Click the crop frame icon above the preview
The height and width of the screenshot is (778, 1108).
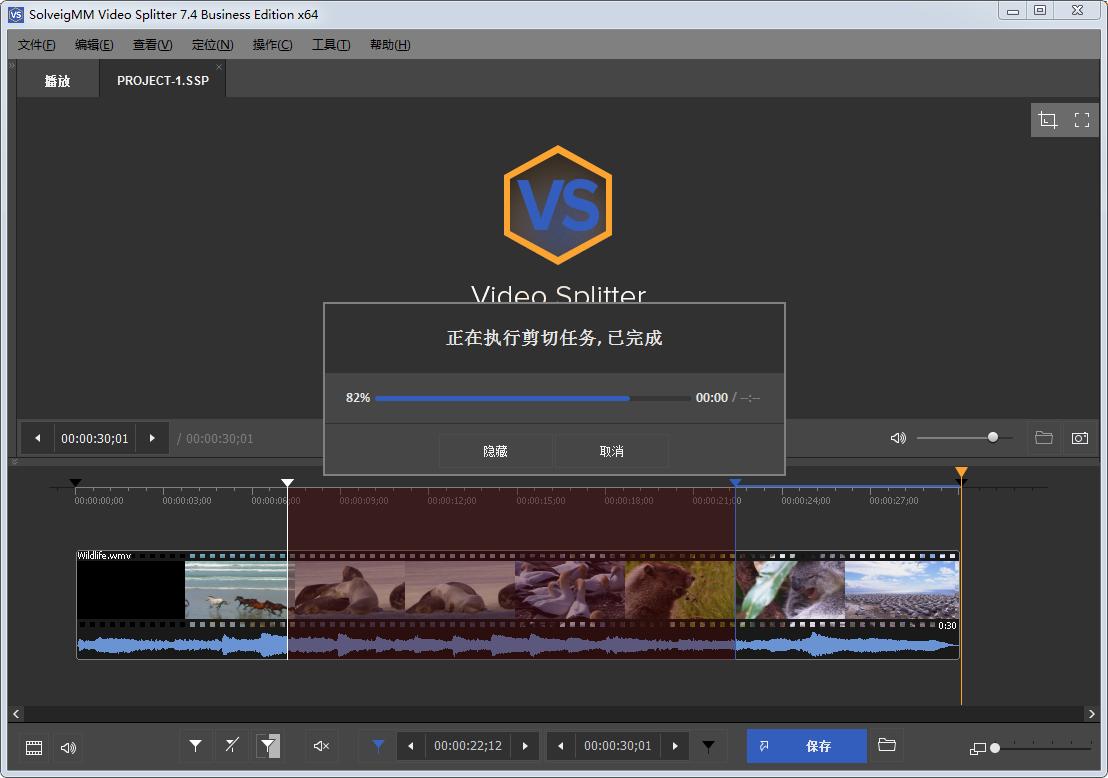coord(1047,119)
